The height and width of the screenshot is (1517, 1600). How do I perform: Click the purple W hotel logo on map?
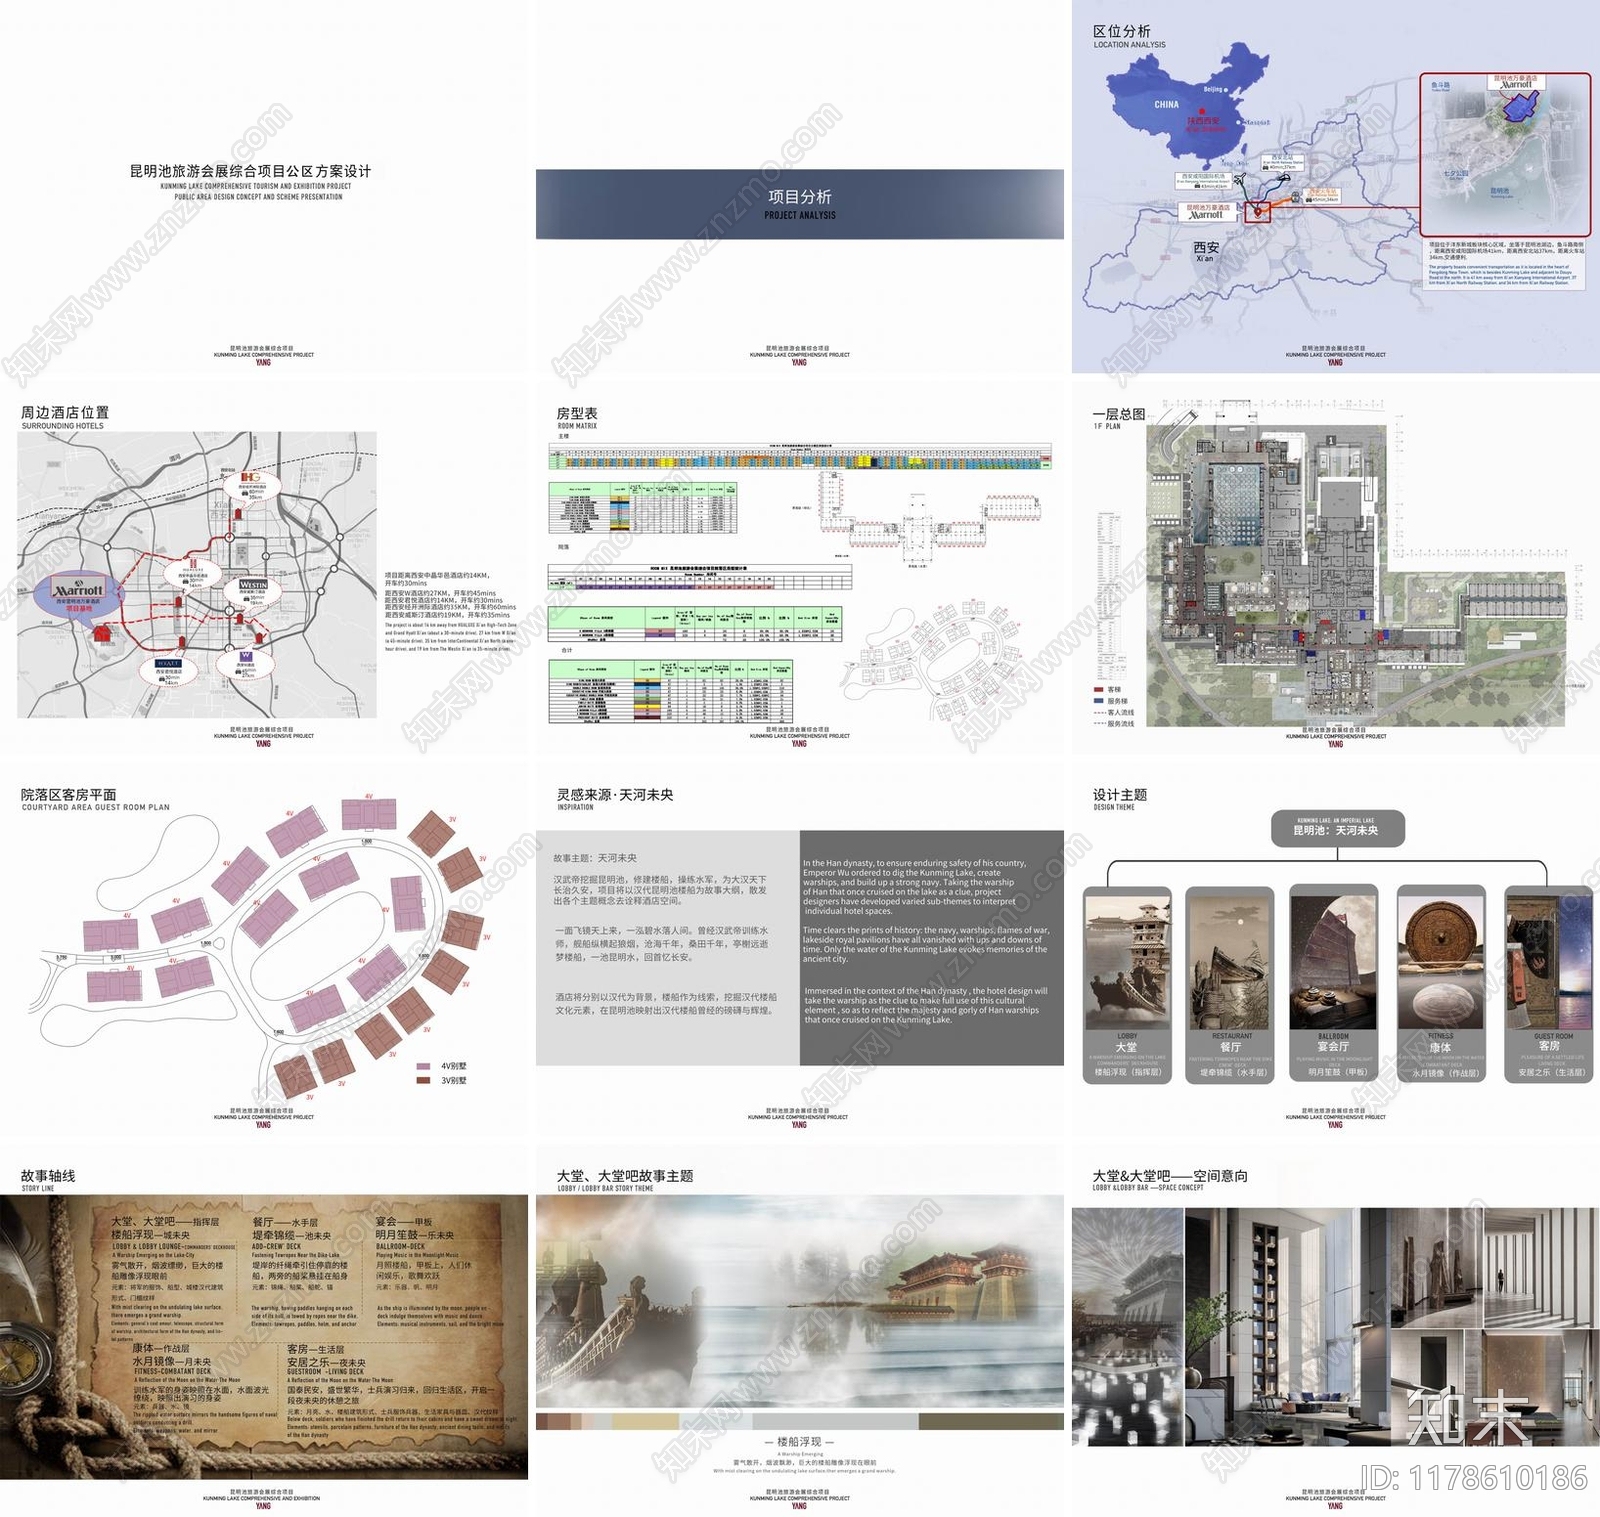point(246,657)
